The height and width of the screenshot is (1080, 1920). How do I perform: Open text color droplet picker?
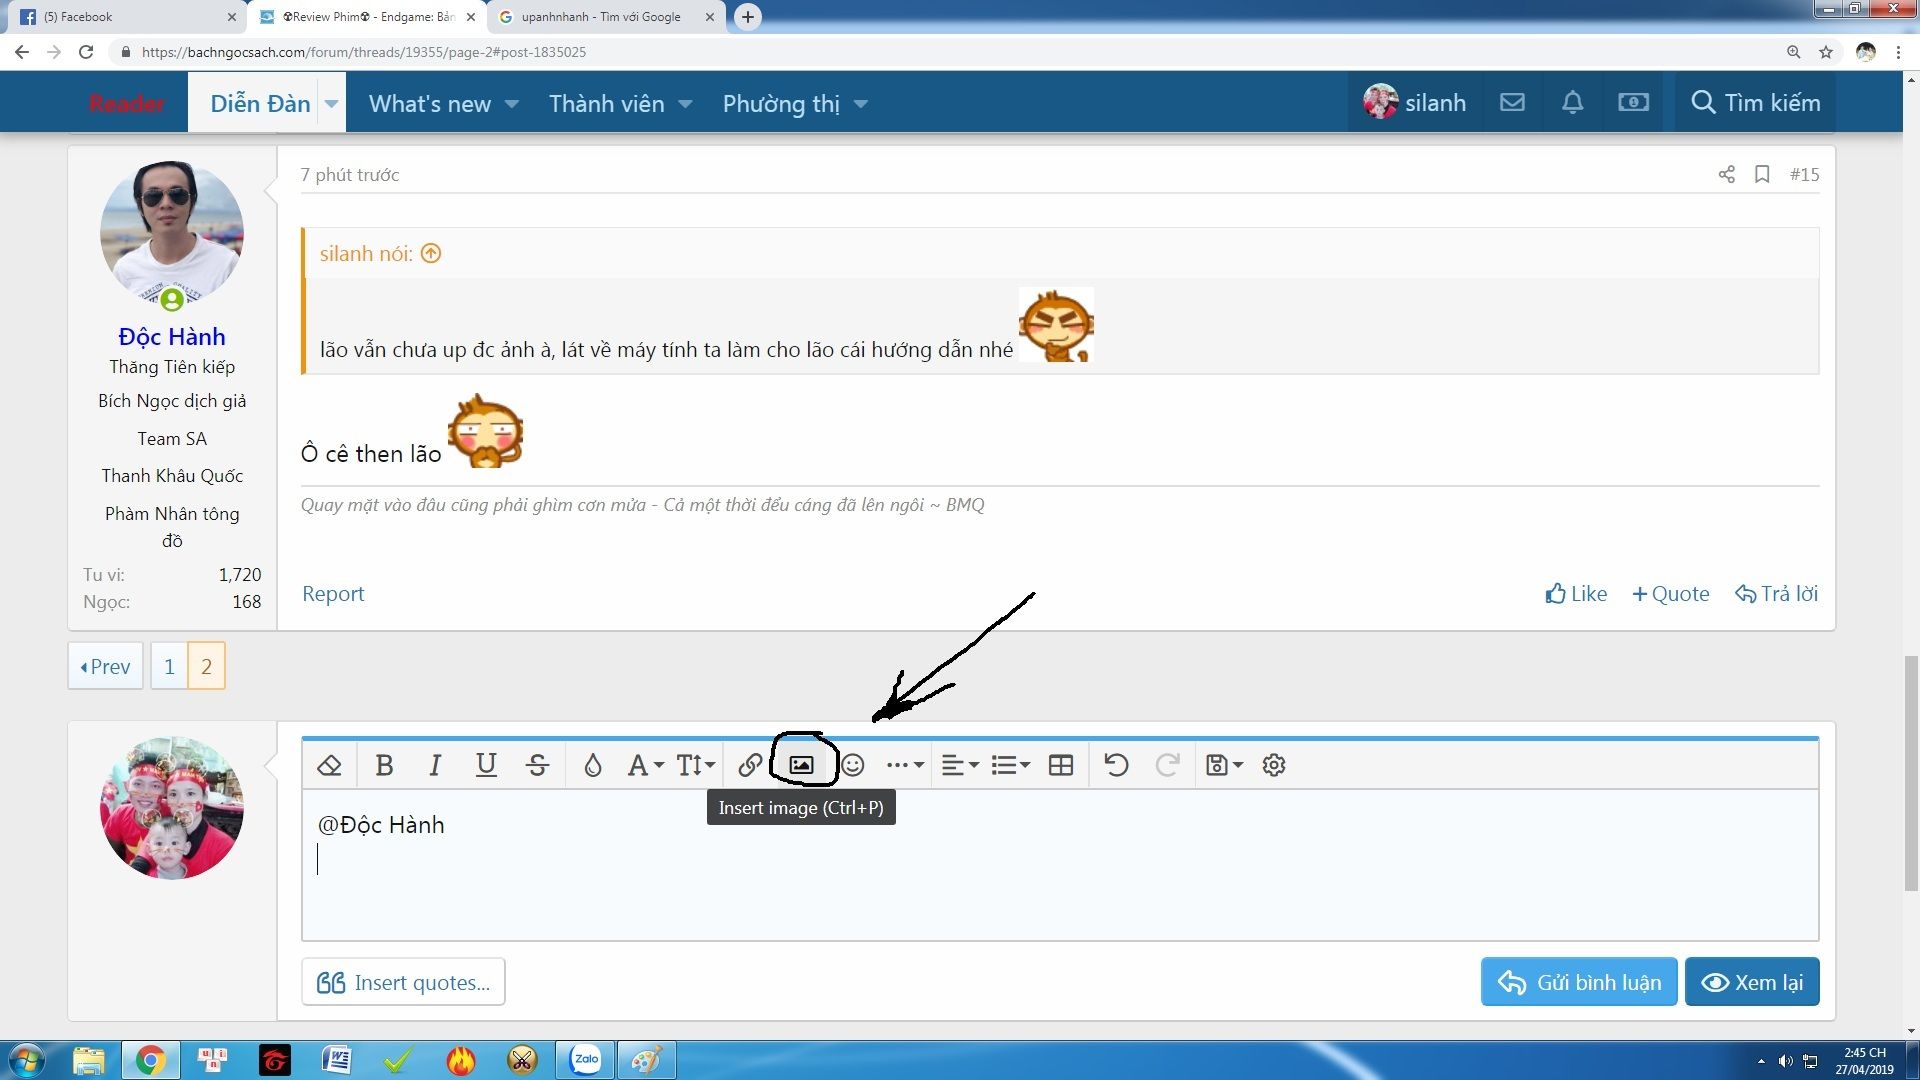tap(592, 765)
